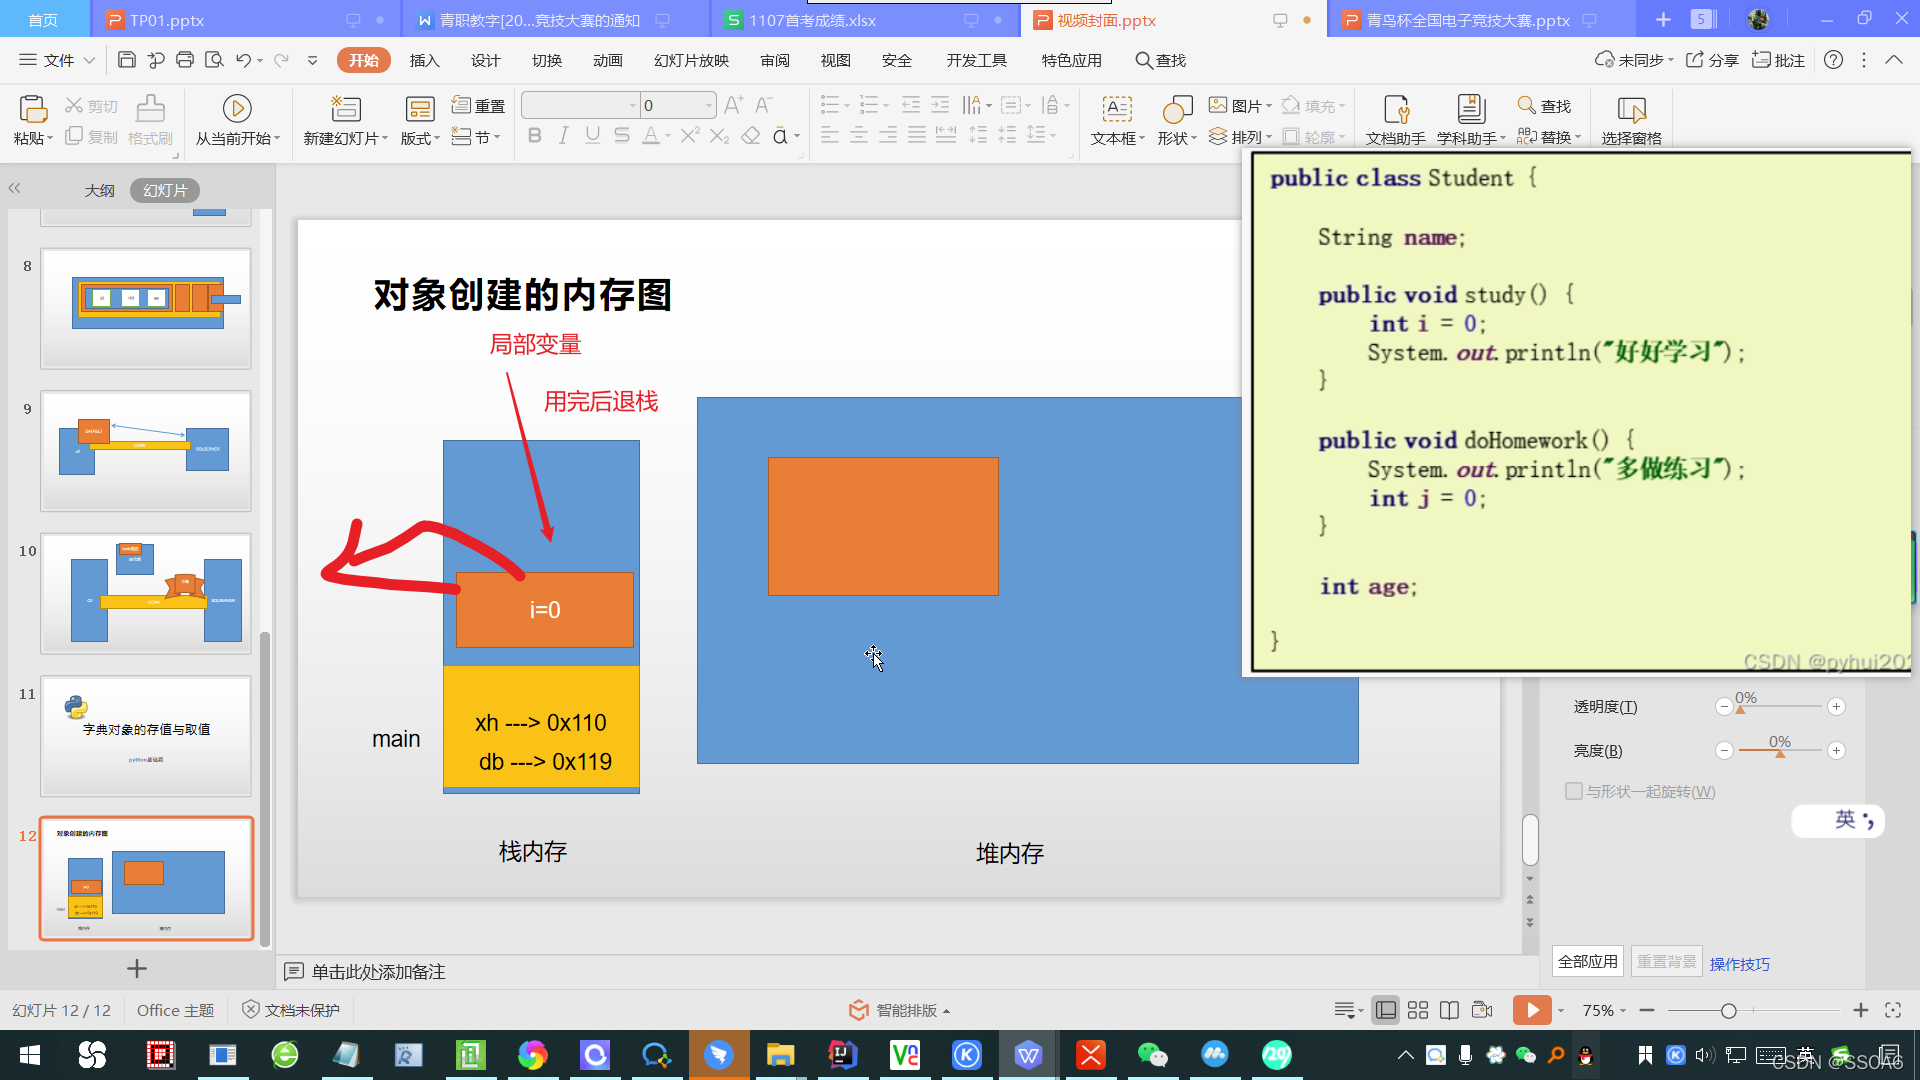Start slideshow from current slide icon
Image resolution: width=1920 pixels, height=1080 pixels.
[x=237, y=108]
